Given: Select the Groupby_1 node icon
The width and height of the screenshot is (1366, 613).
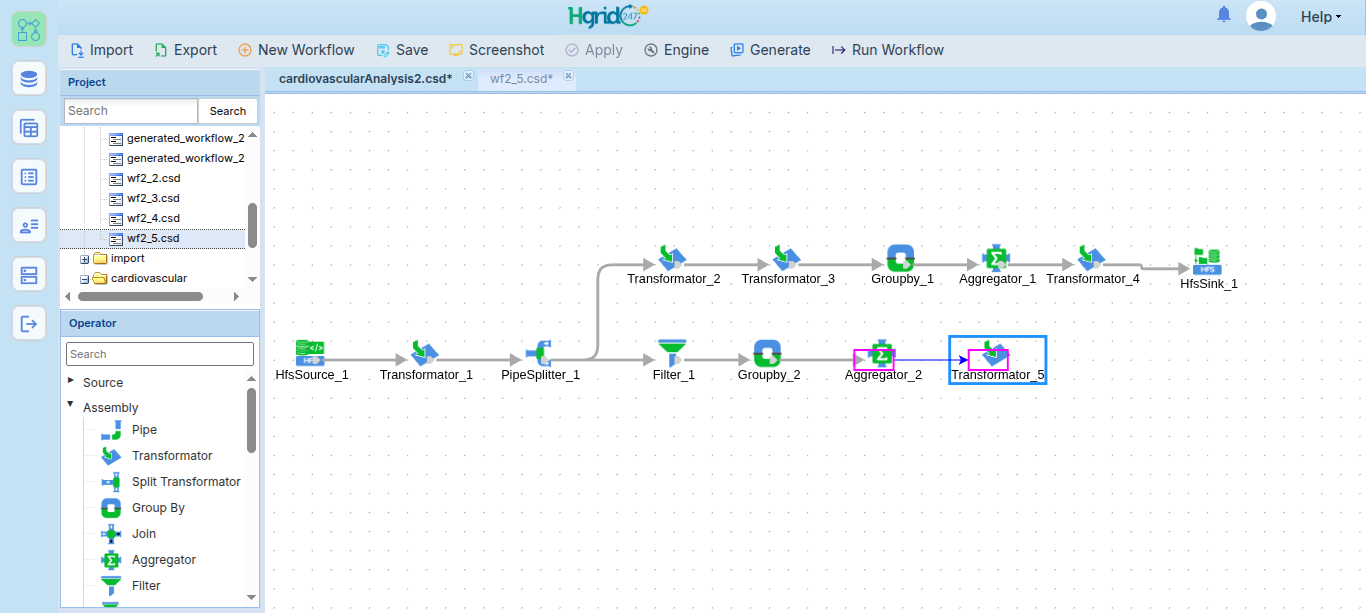Looking at the screenshot, I should 901,257.
